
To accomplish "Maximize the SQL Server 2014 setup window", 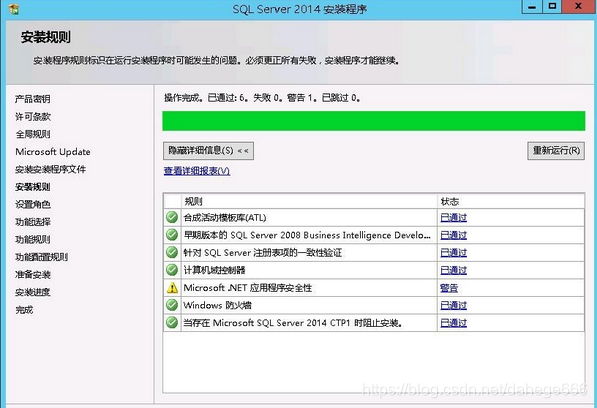I will 552,7.
